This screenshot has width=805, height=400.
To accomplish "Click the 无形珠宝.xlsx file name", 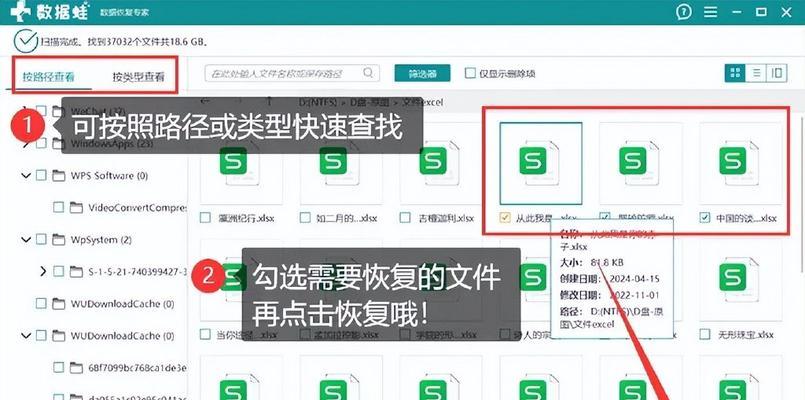I will tap(745, 335).
